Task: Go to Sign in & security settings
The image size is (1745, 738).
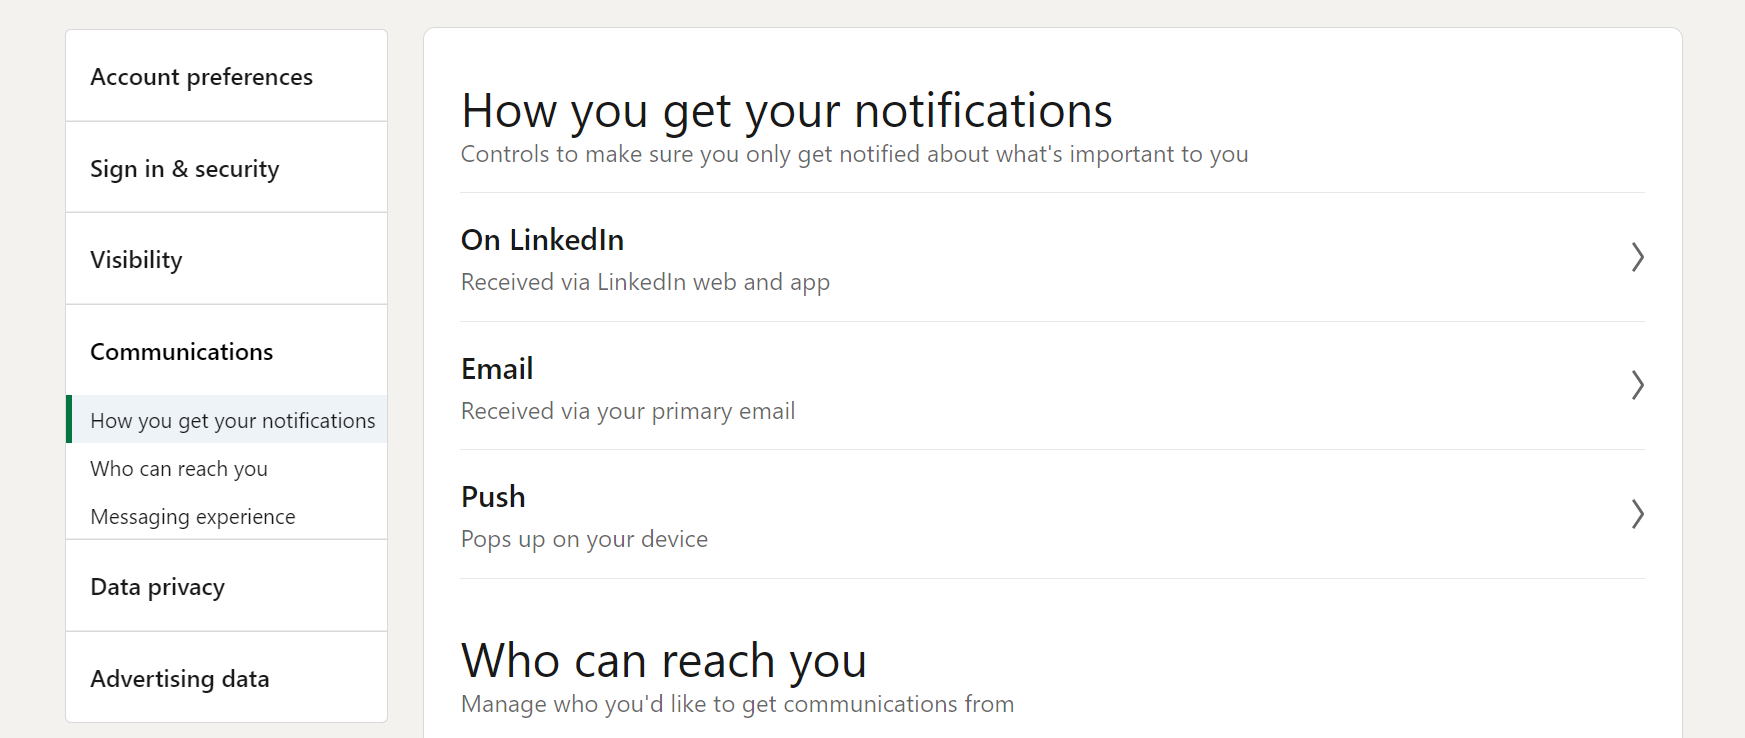Action: point(184,169)
